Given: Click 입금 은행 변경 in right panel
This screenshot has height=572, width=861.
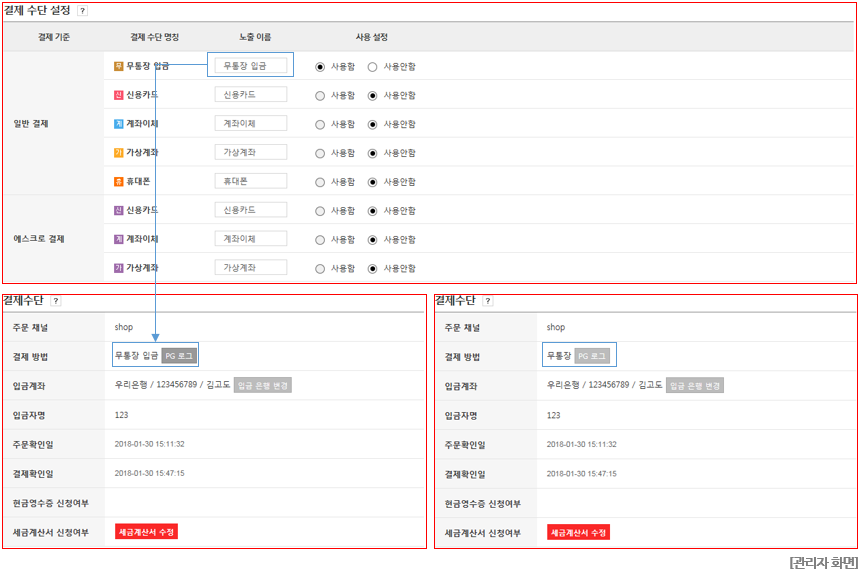Looking at the screenshot, I should pyautogui.click(x=695, y=385).
